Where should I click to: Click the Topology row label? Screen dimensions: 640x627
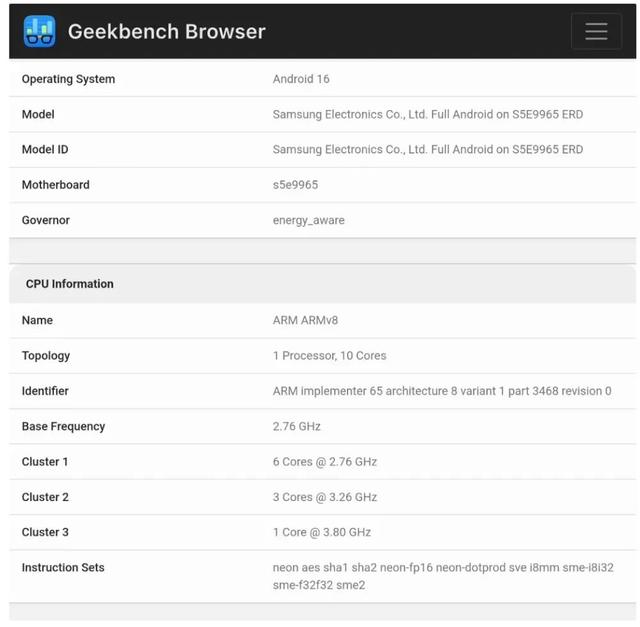(x=46, y=356)
